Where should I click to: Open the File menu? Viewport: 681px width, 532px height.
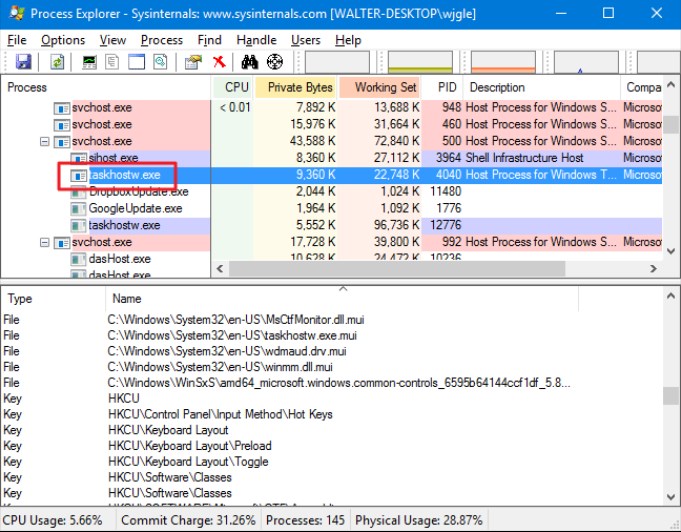(17, 40)
